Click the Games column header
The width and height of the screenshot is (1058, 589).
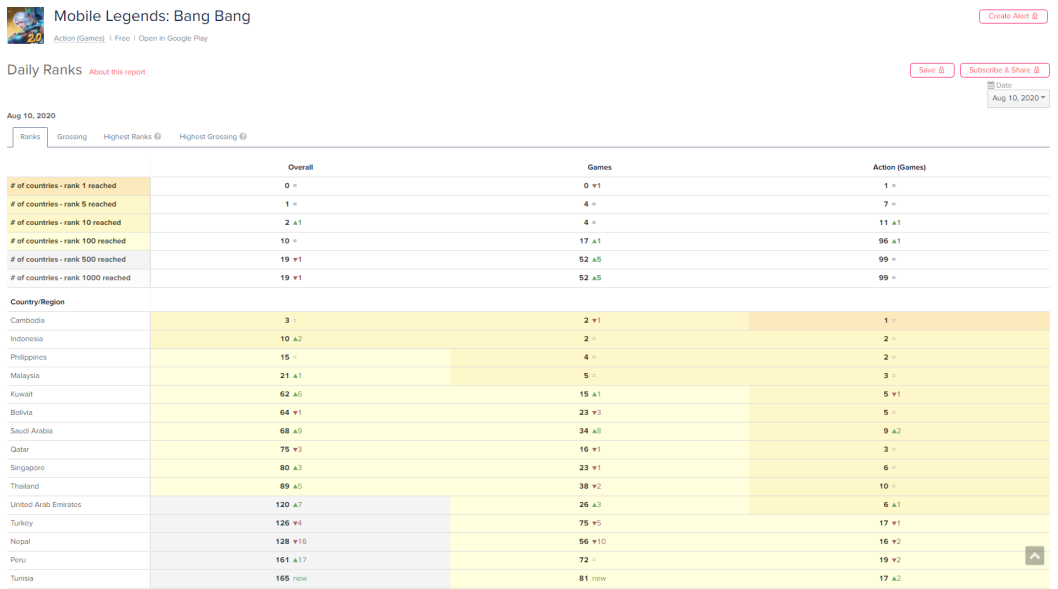coord(599,167)
